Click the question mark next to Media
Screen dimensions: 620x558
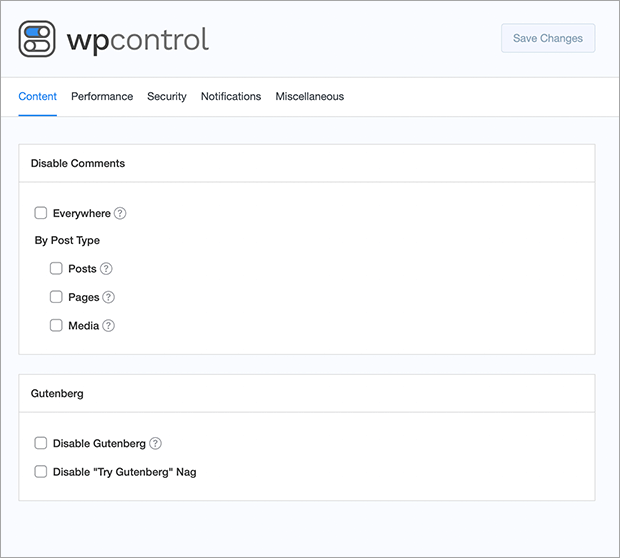[108, 326]
